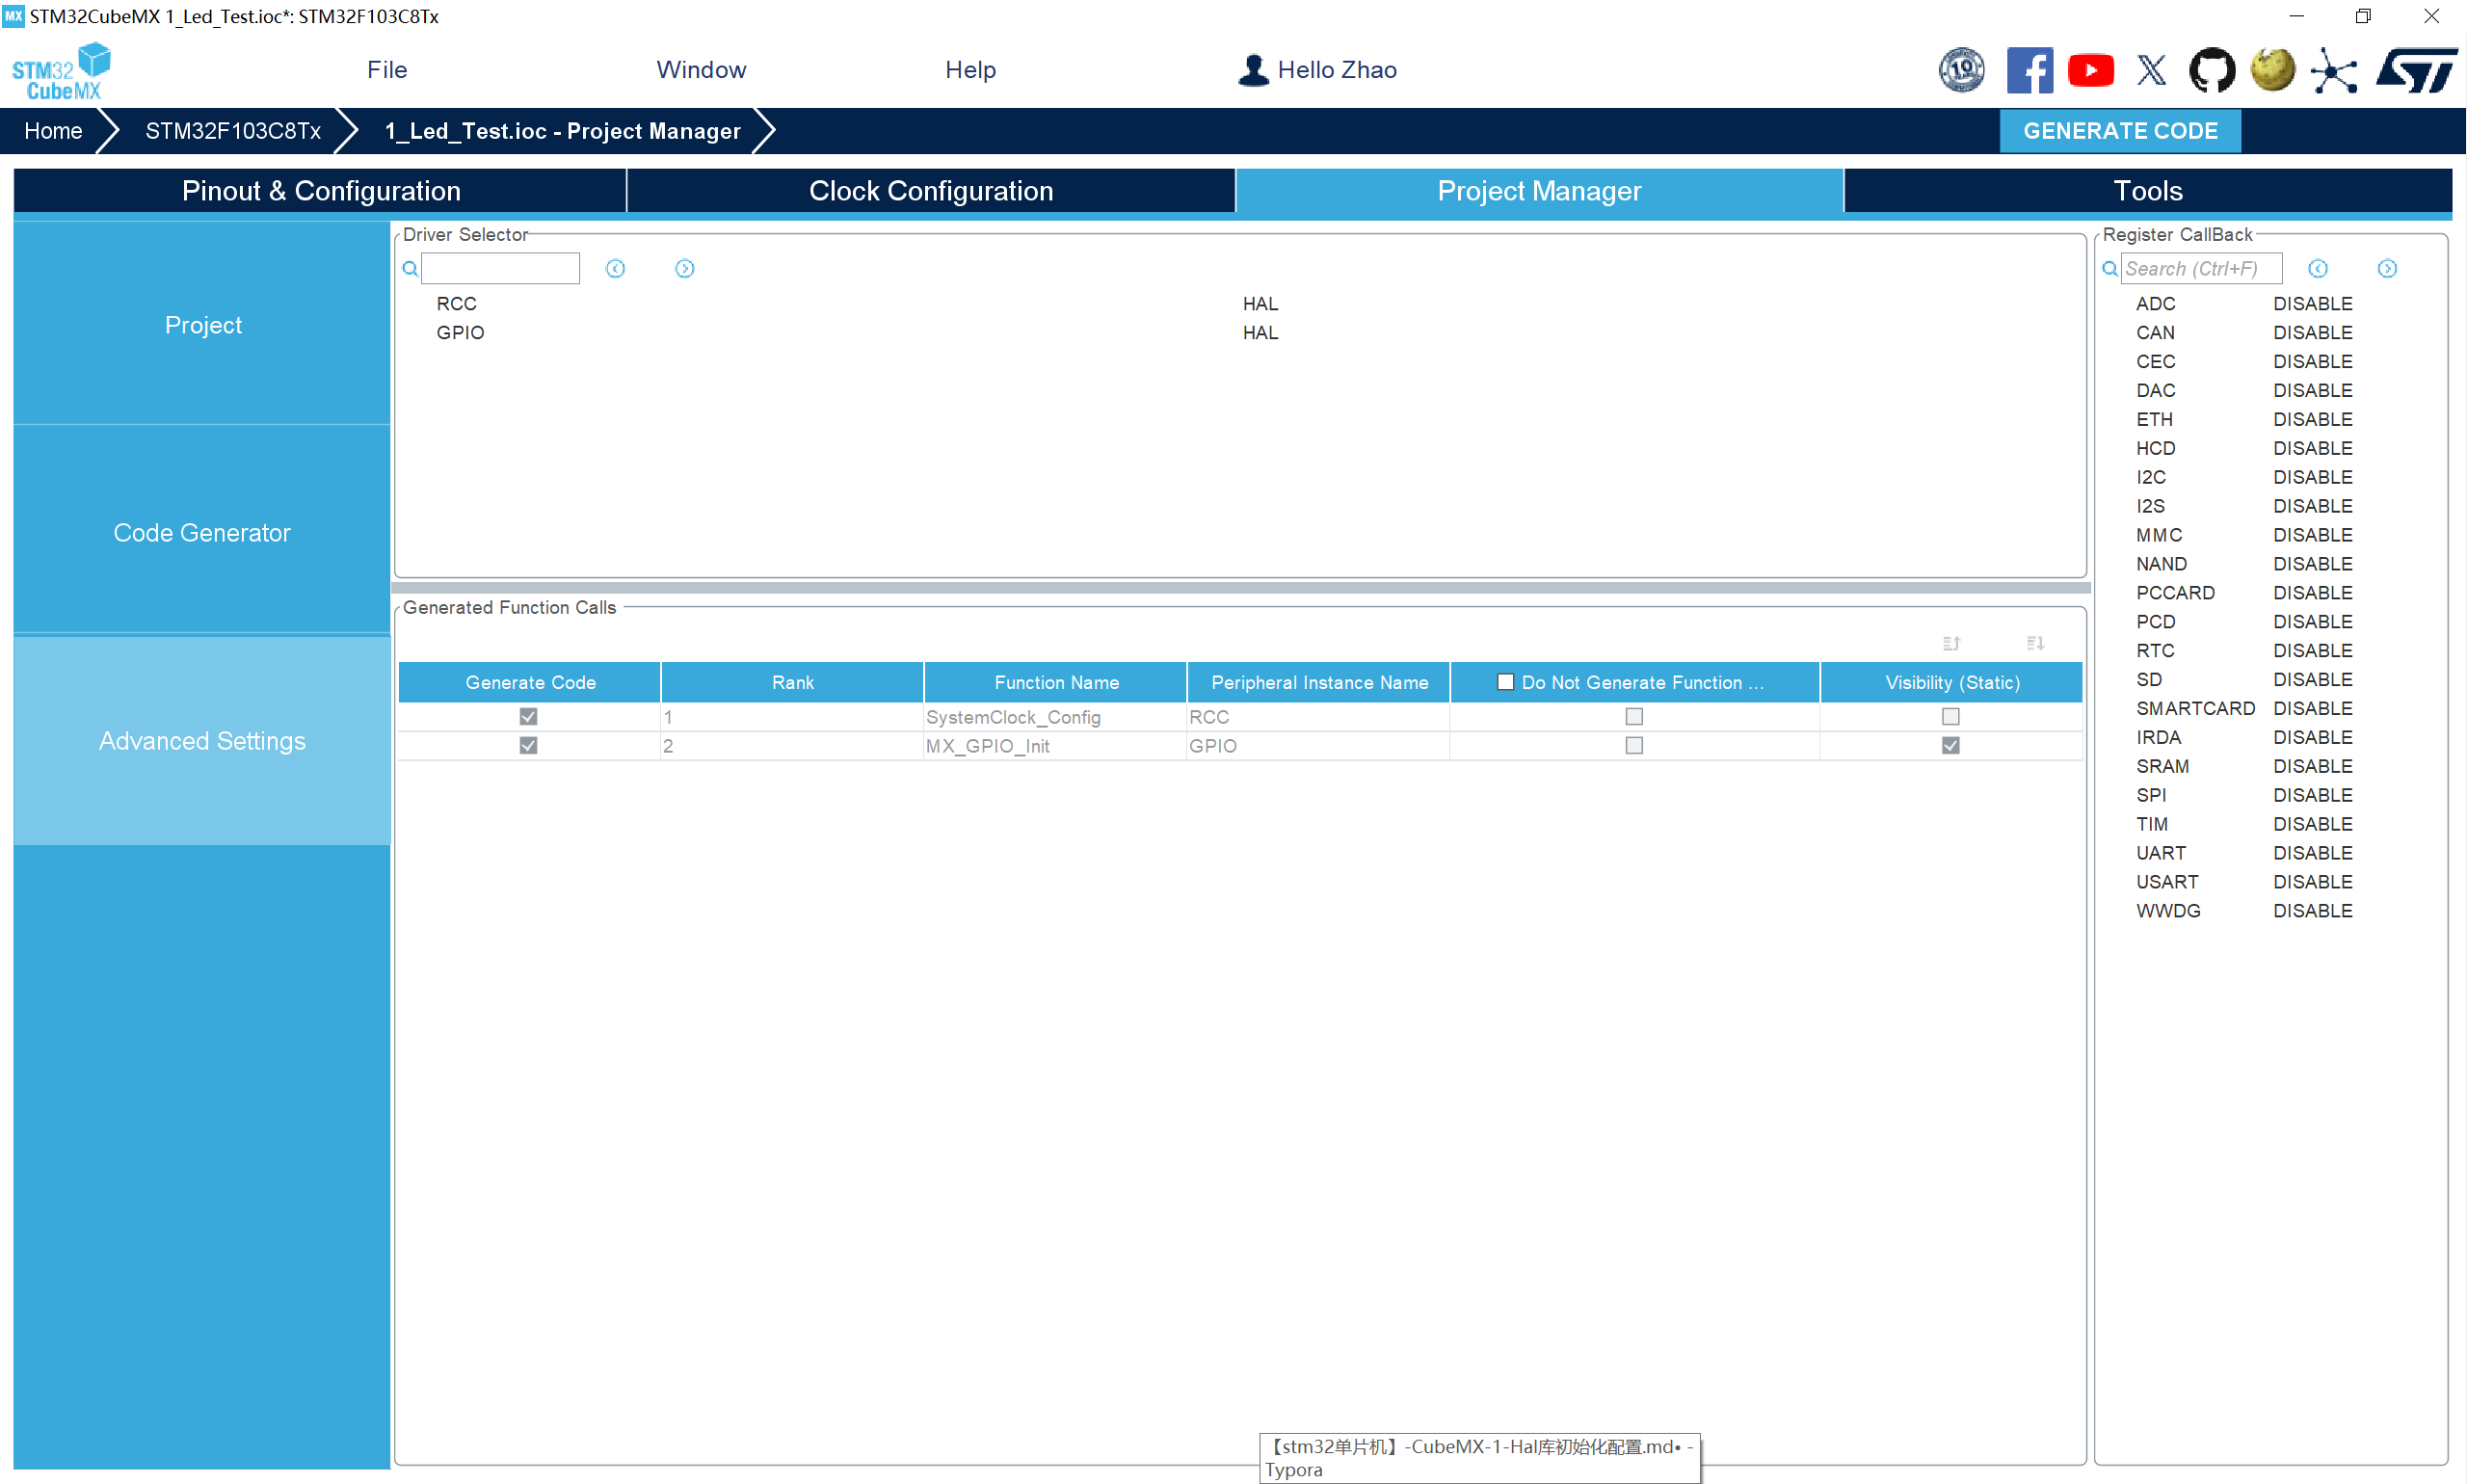Click previous-result arrow in Register CallBack search

click(2317, 268)
